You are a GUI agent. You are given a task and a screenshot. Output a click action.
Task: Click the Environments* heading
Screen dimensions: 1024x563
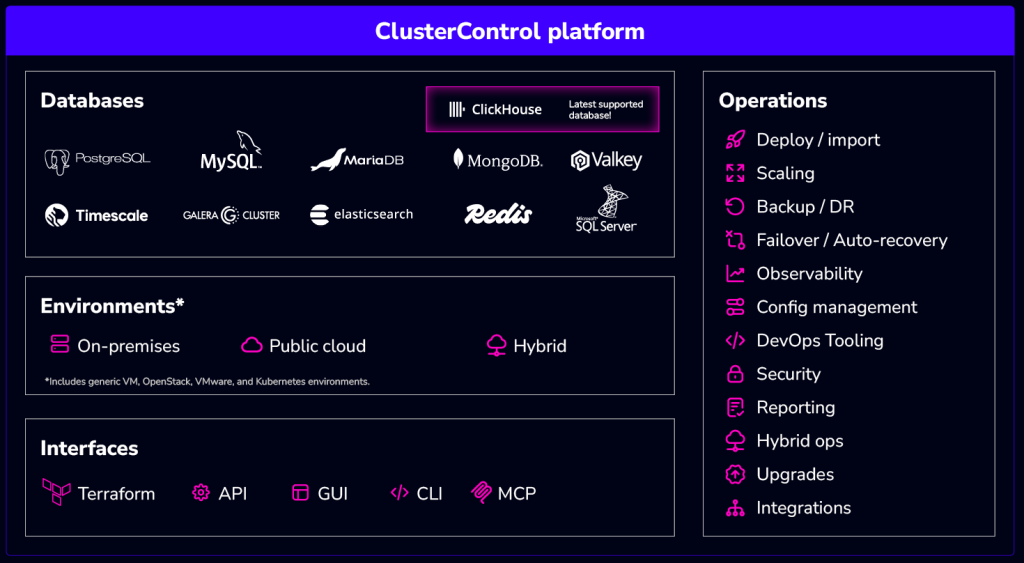pos(112,306)
